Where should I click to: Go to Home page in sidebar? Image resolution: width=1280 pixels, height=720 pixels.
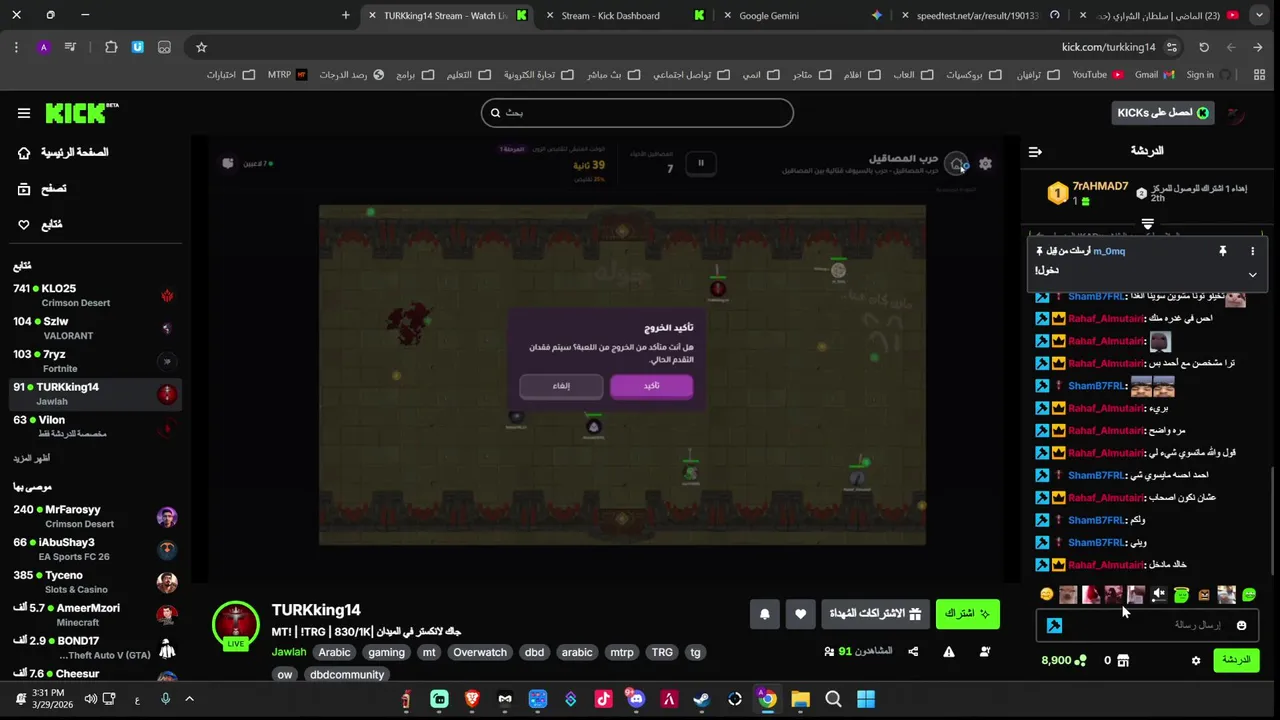coord(63,152)
